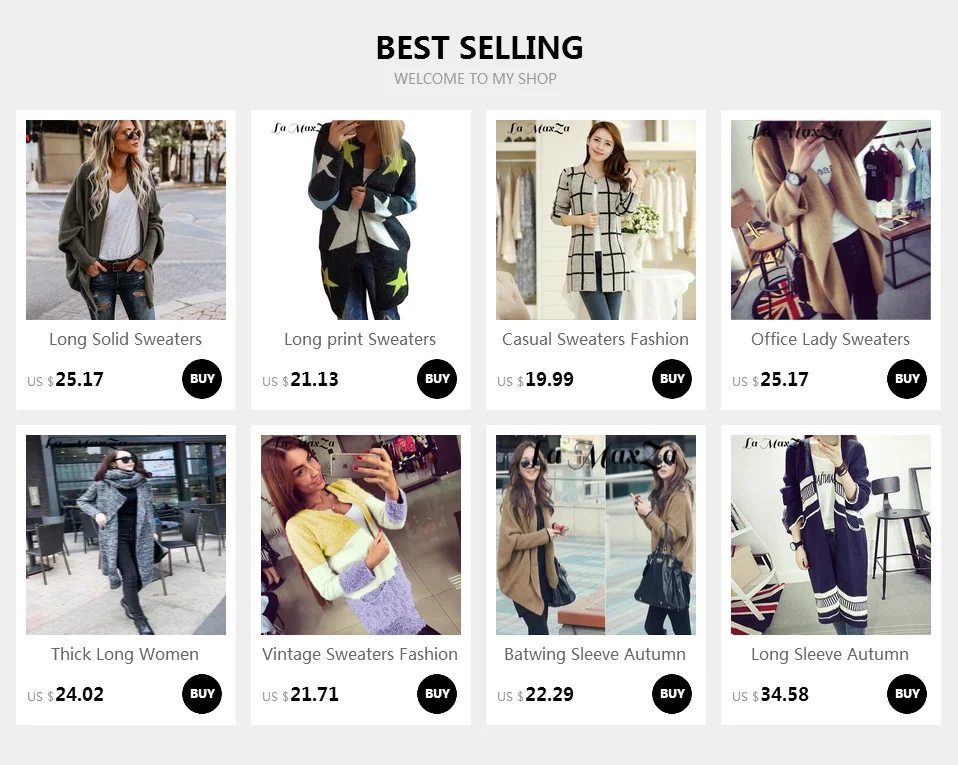
Task: Click the US $34.58 price
Action: 770,695
